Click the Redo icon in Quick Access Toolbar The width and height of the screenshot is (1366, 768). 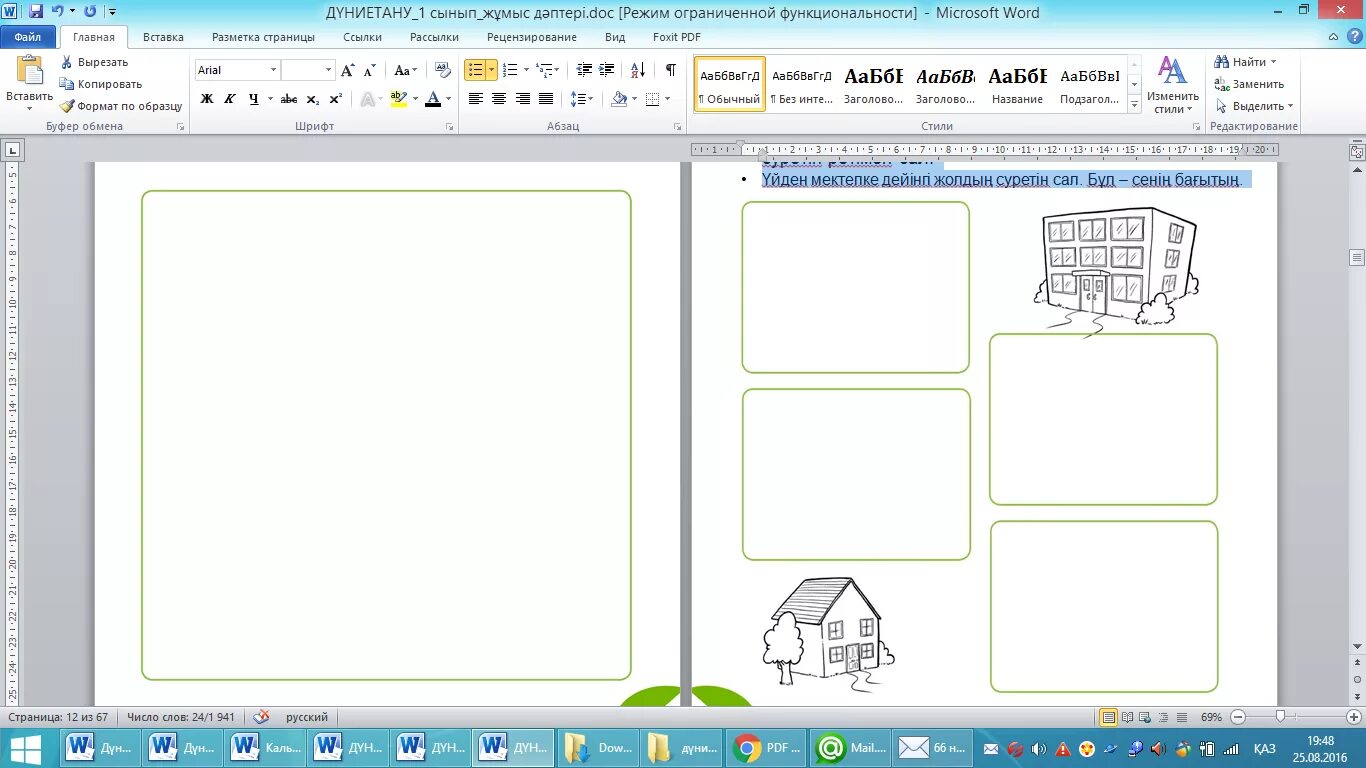point(90,12)
